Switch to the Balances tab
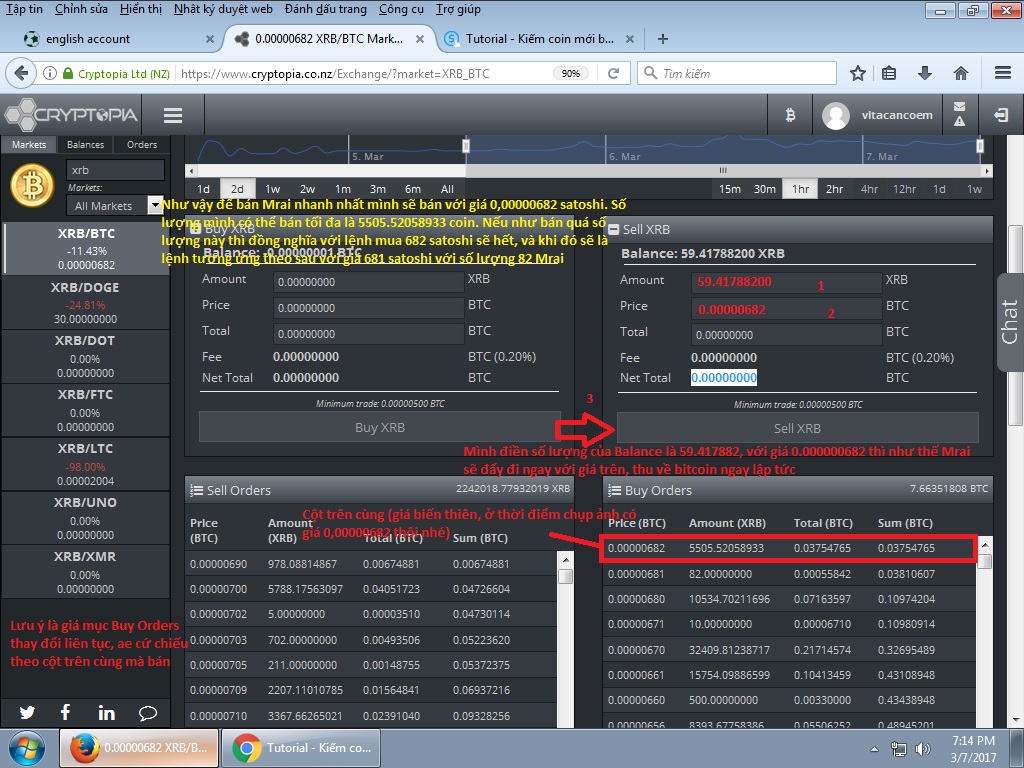The height and width of the screenshot is (768, 1024). point(86,144)
